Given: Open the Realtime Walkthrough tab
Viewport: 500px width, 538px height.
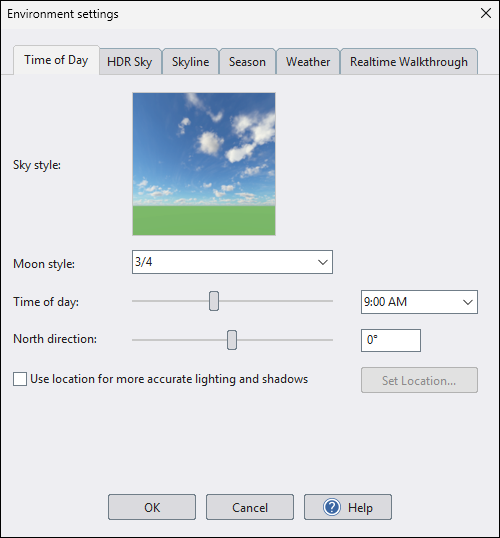Looking at the screenshot, I should point(409,62).
